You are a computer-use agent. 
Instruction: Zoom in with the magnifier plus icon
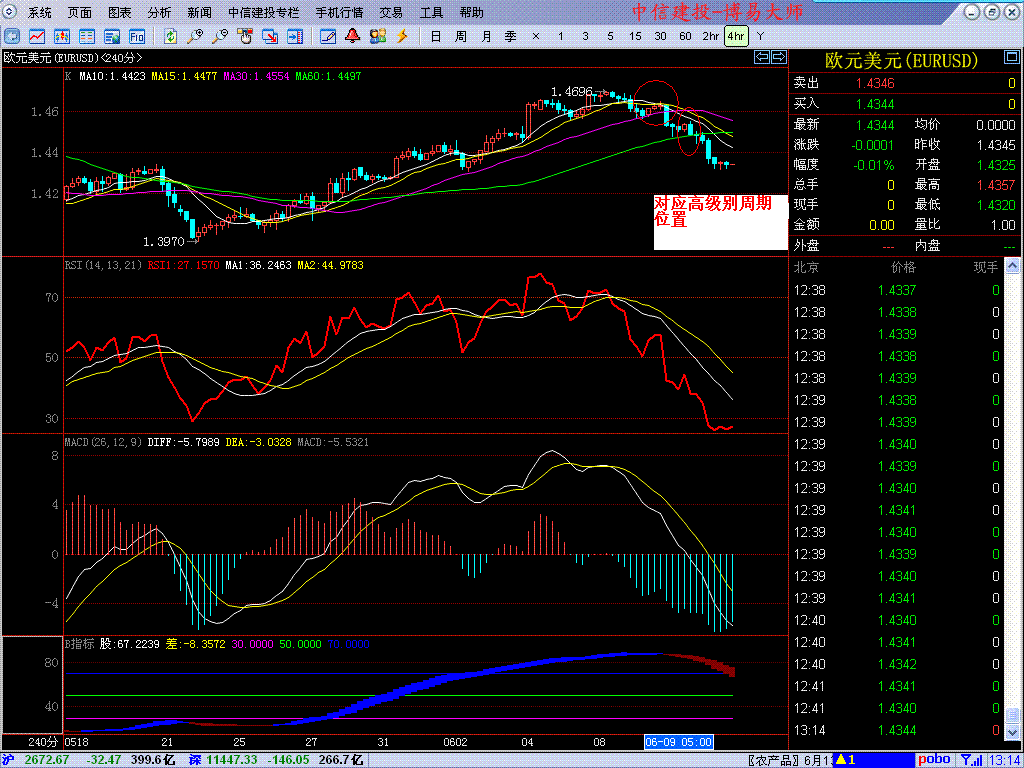(x=195, y=36)
